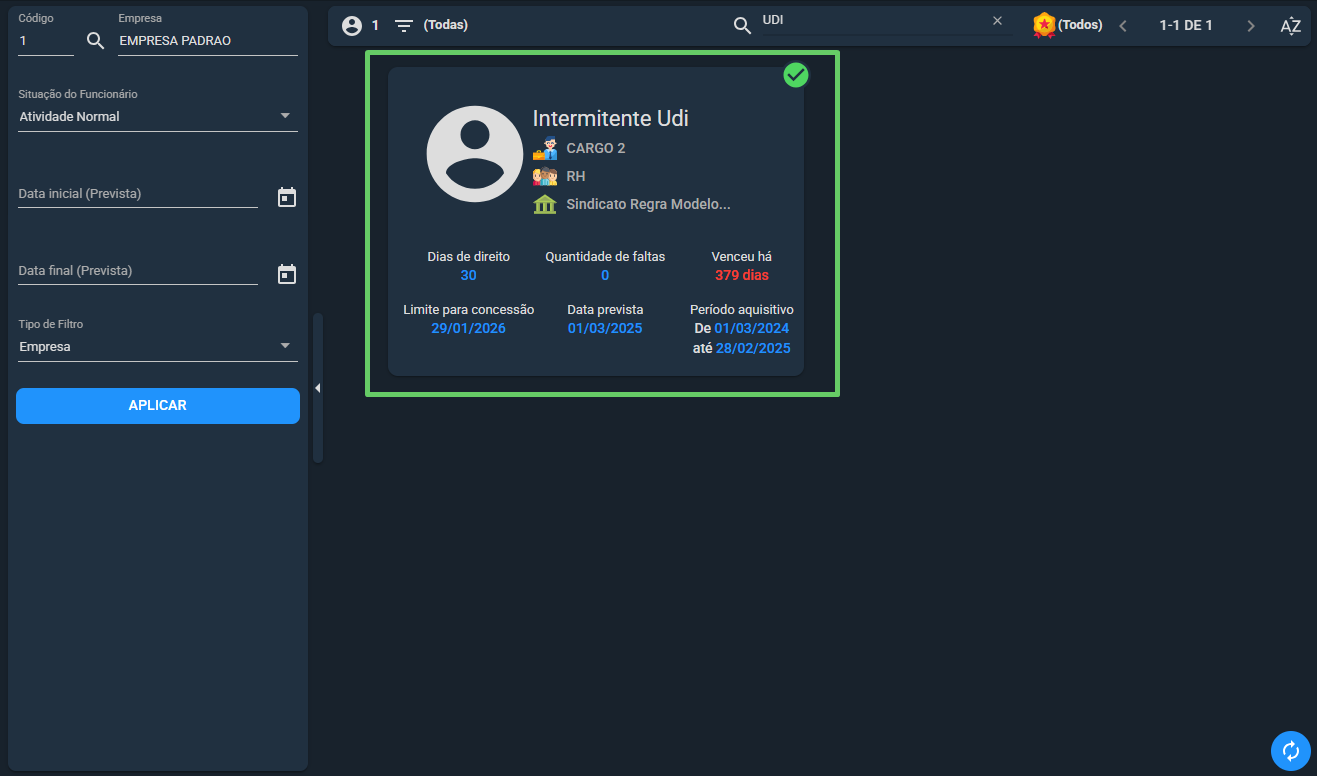Image resolution: width=1317 pixels, height=776 pixels.
Task: Open the filter list icon (Todas)
Action: (x=404, y=26)
